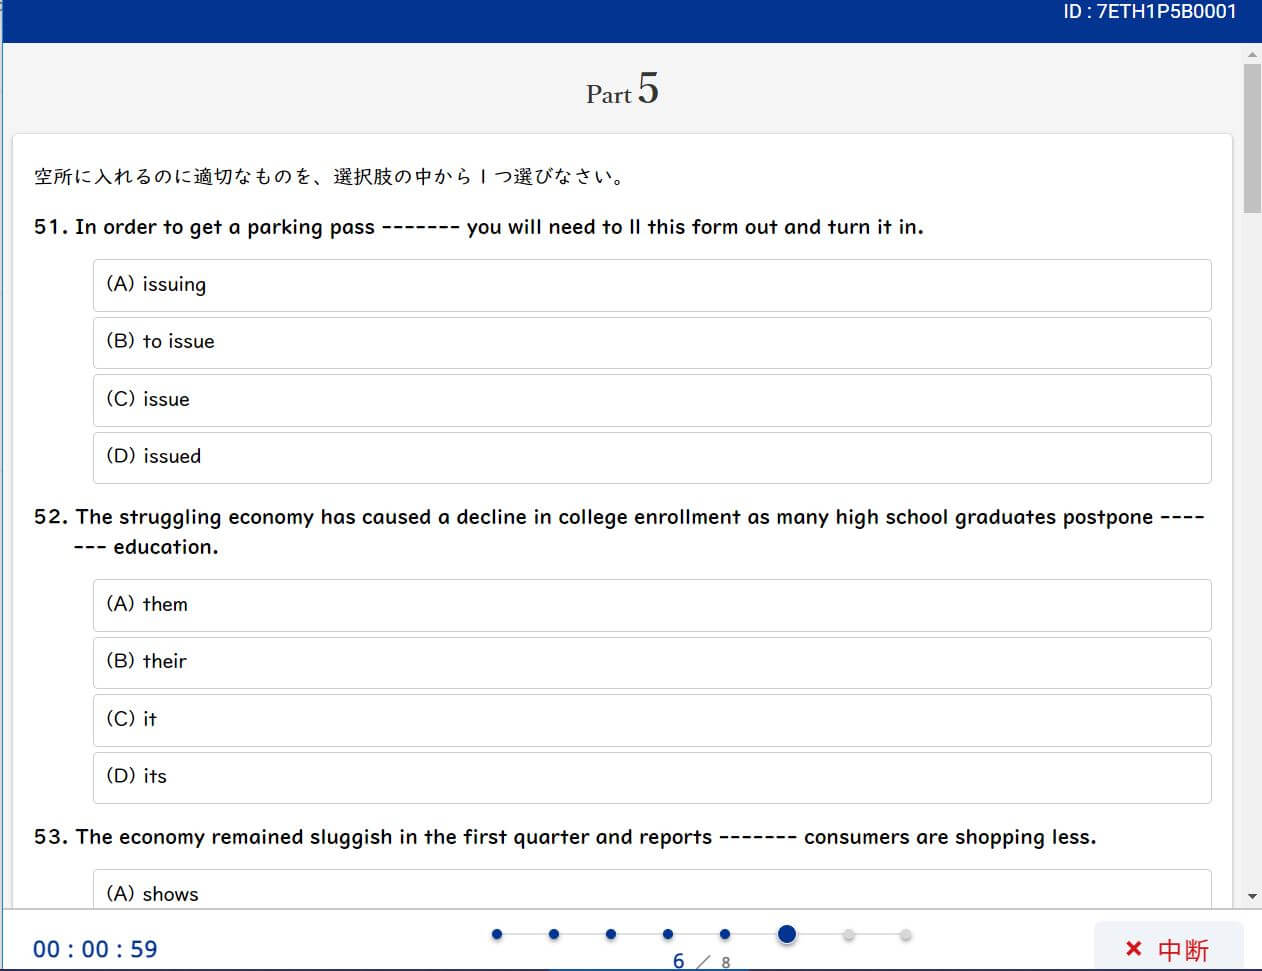Jump to last page 8 progress dot

click(x=906, y=935)
